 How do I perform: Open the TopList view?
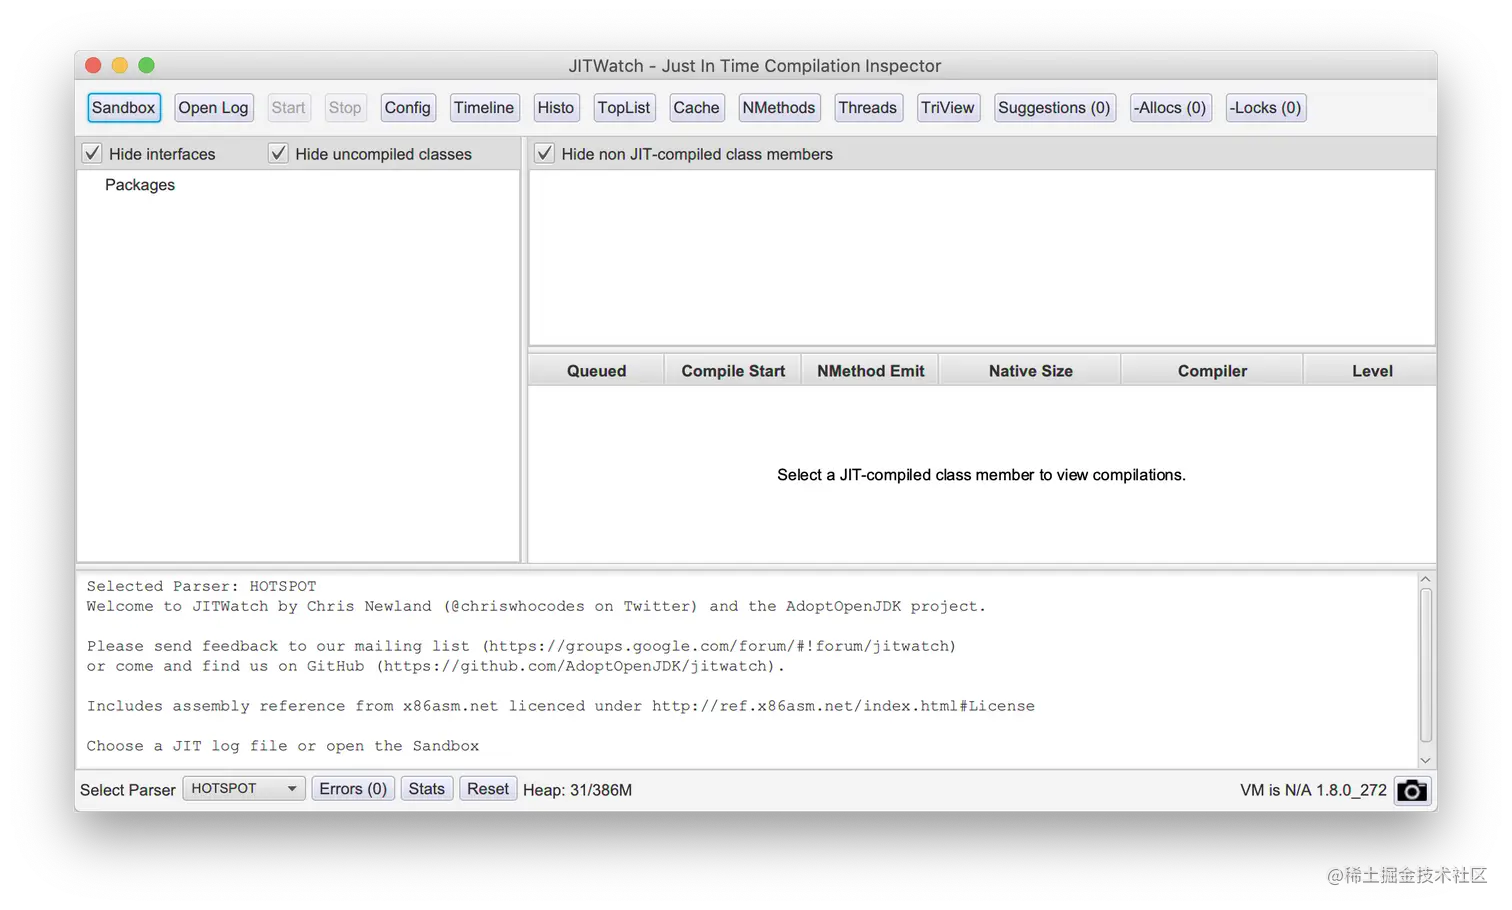(624, 108)
